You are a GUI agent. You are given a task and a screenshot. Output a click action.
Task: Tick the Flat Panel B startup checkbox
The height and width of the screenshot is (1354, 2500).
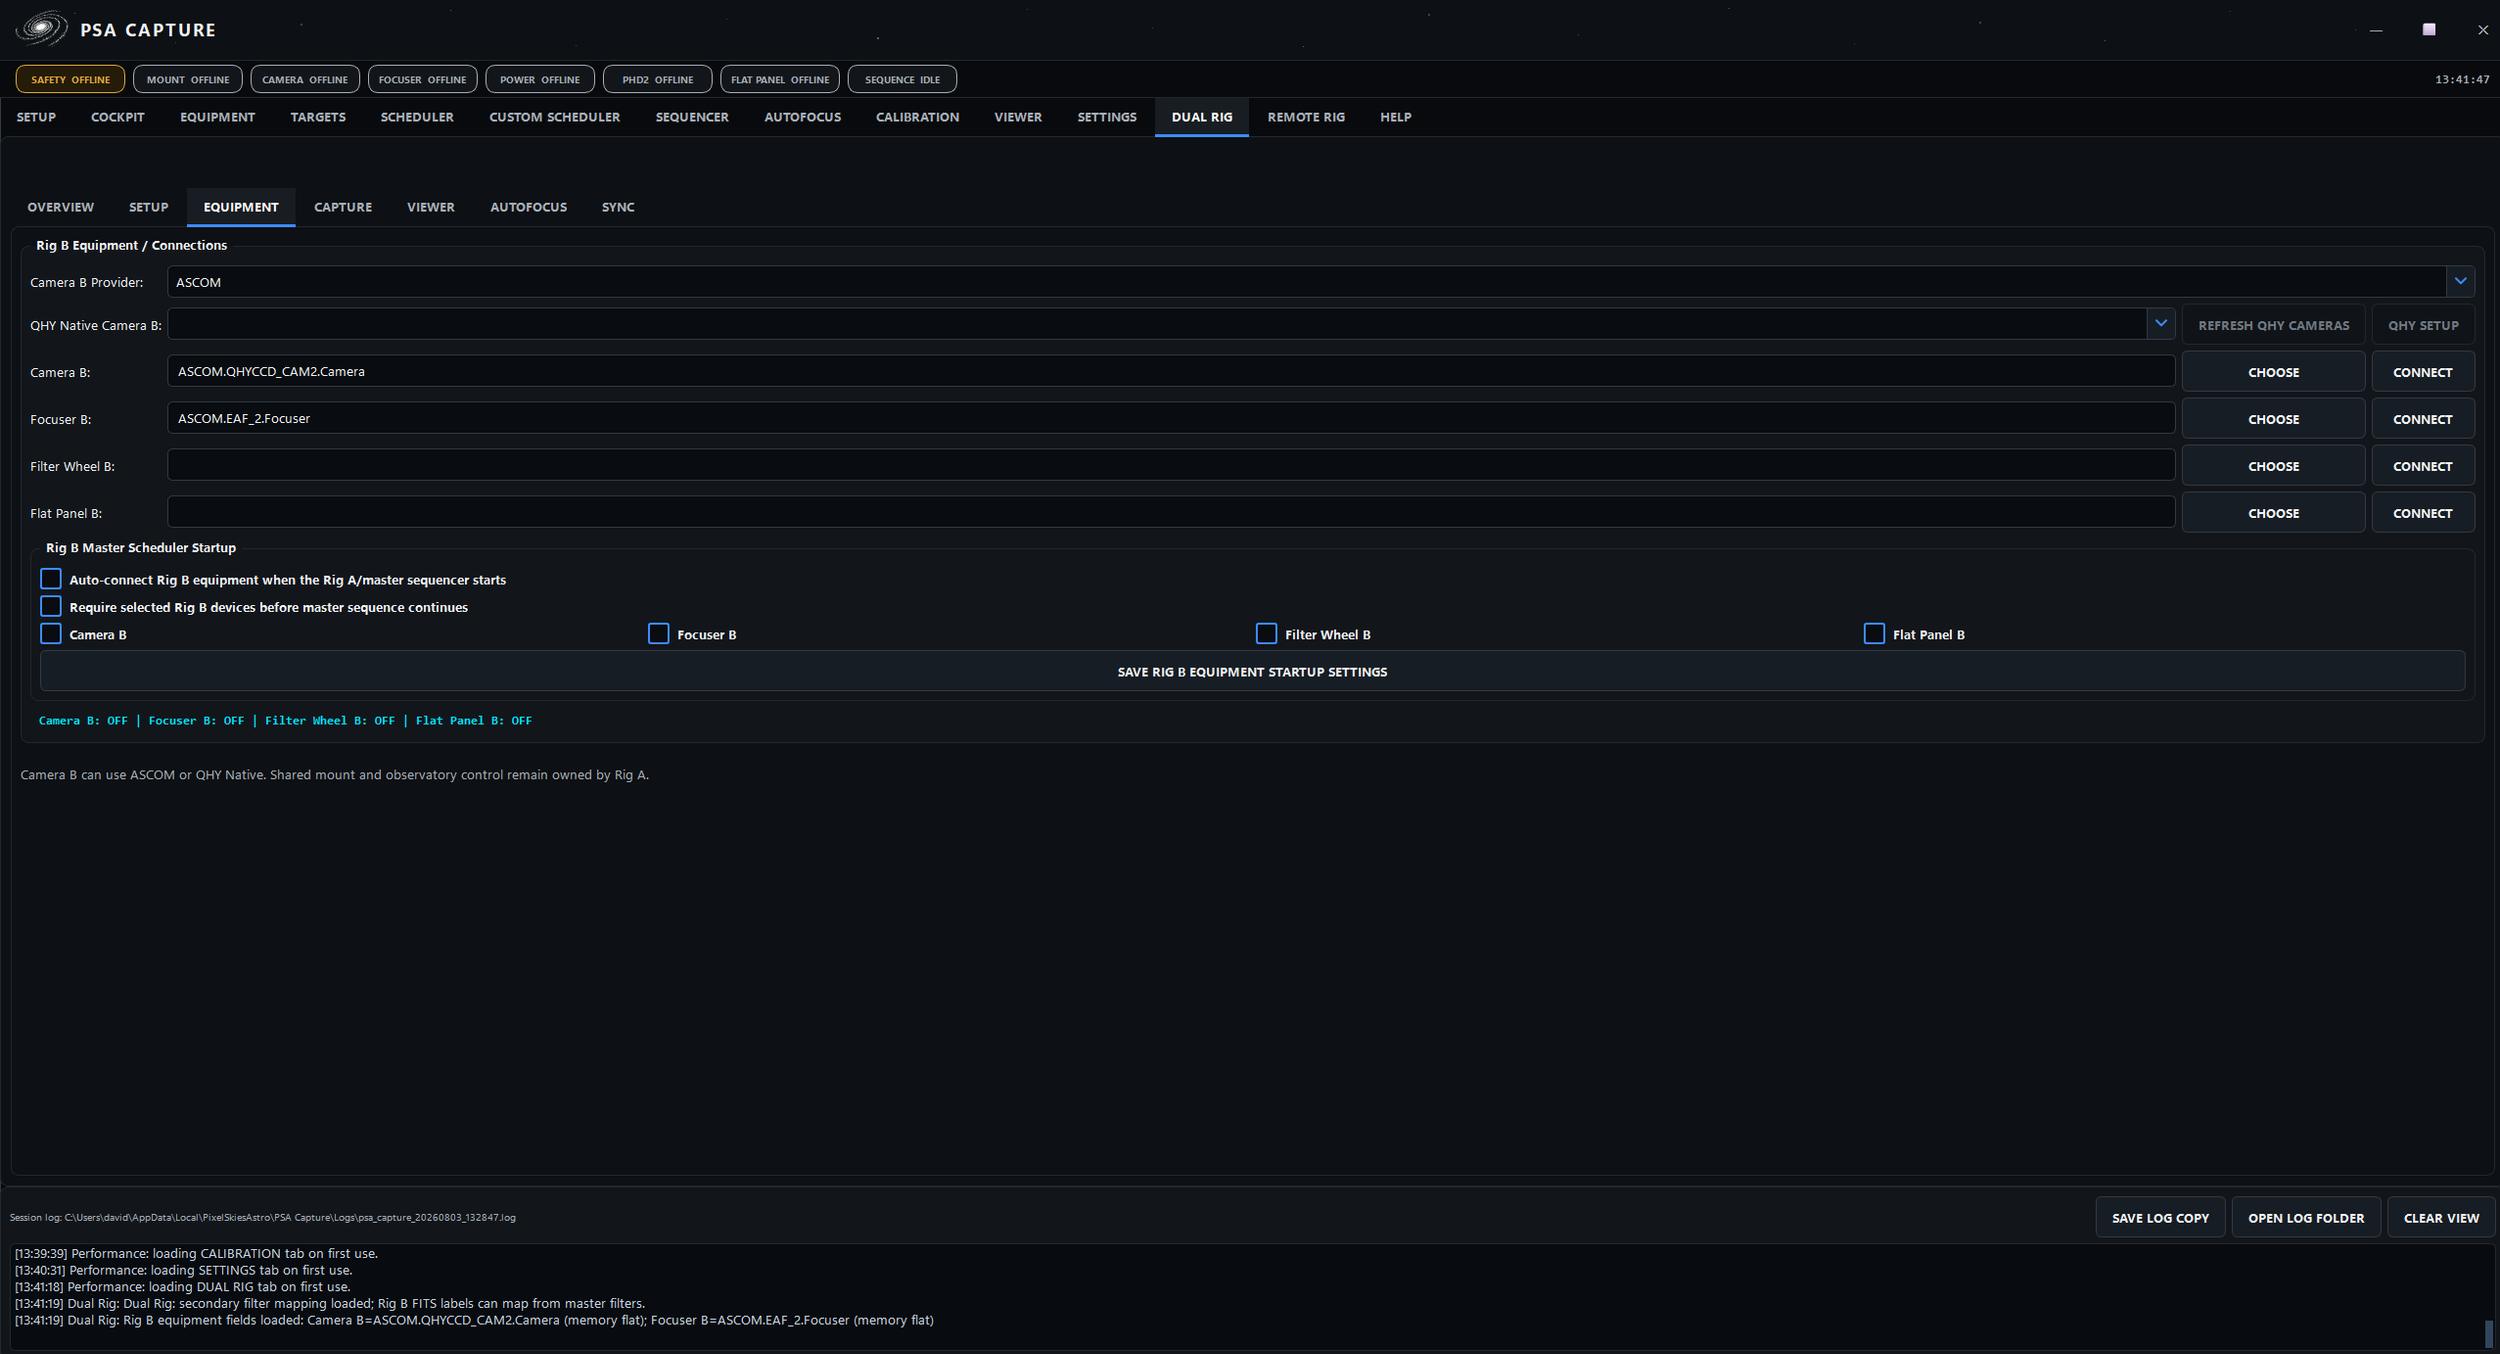1874,633
